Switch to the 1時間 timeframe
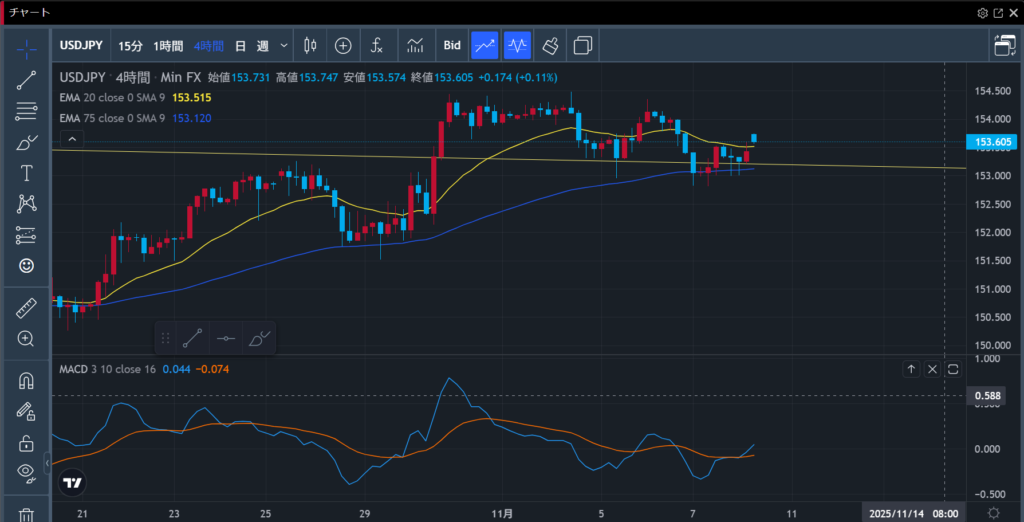Screen dimensions: 1024x522 (x=168, y=46)
